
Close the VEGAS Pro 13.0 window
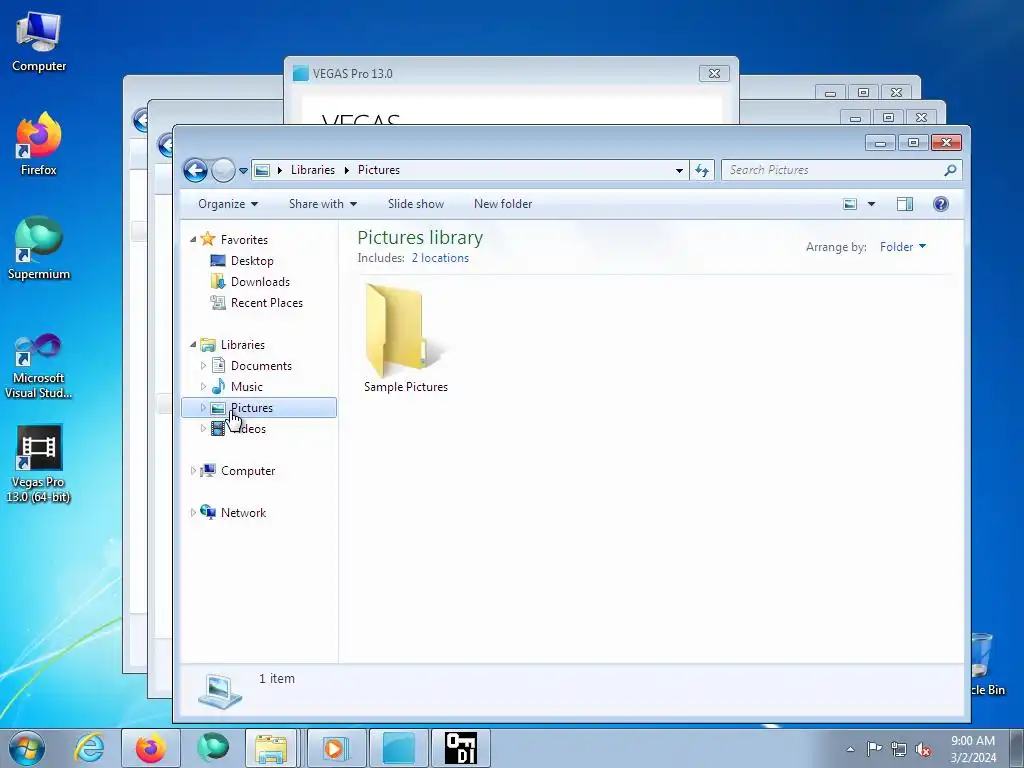click(714, 74)
